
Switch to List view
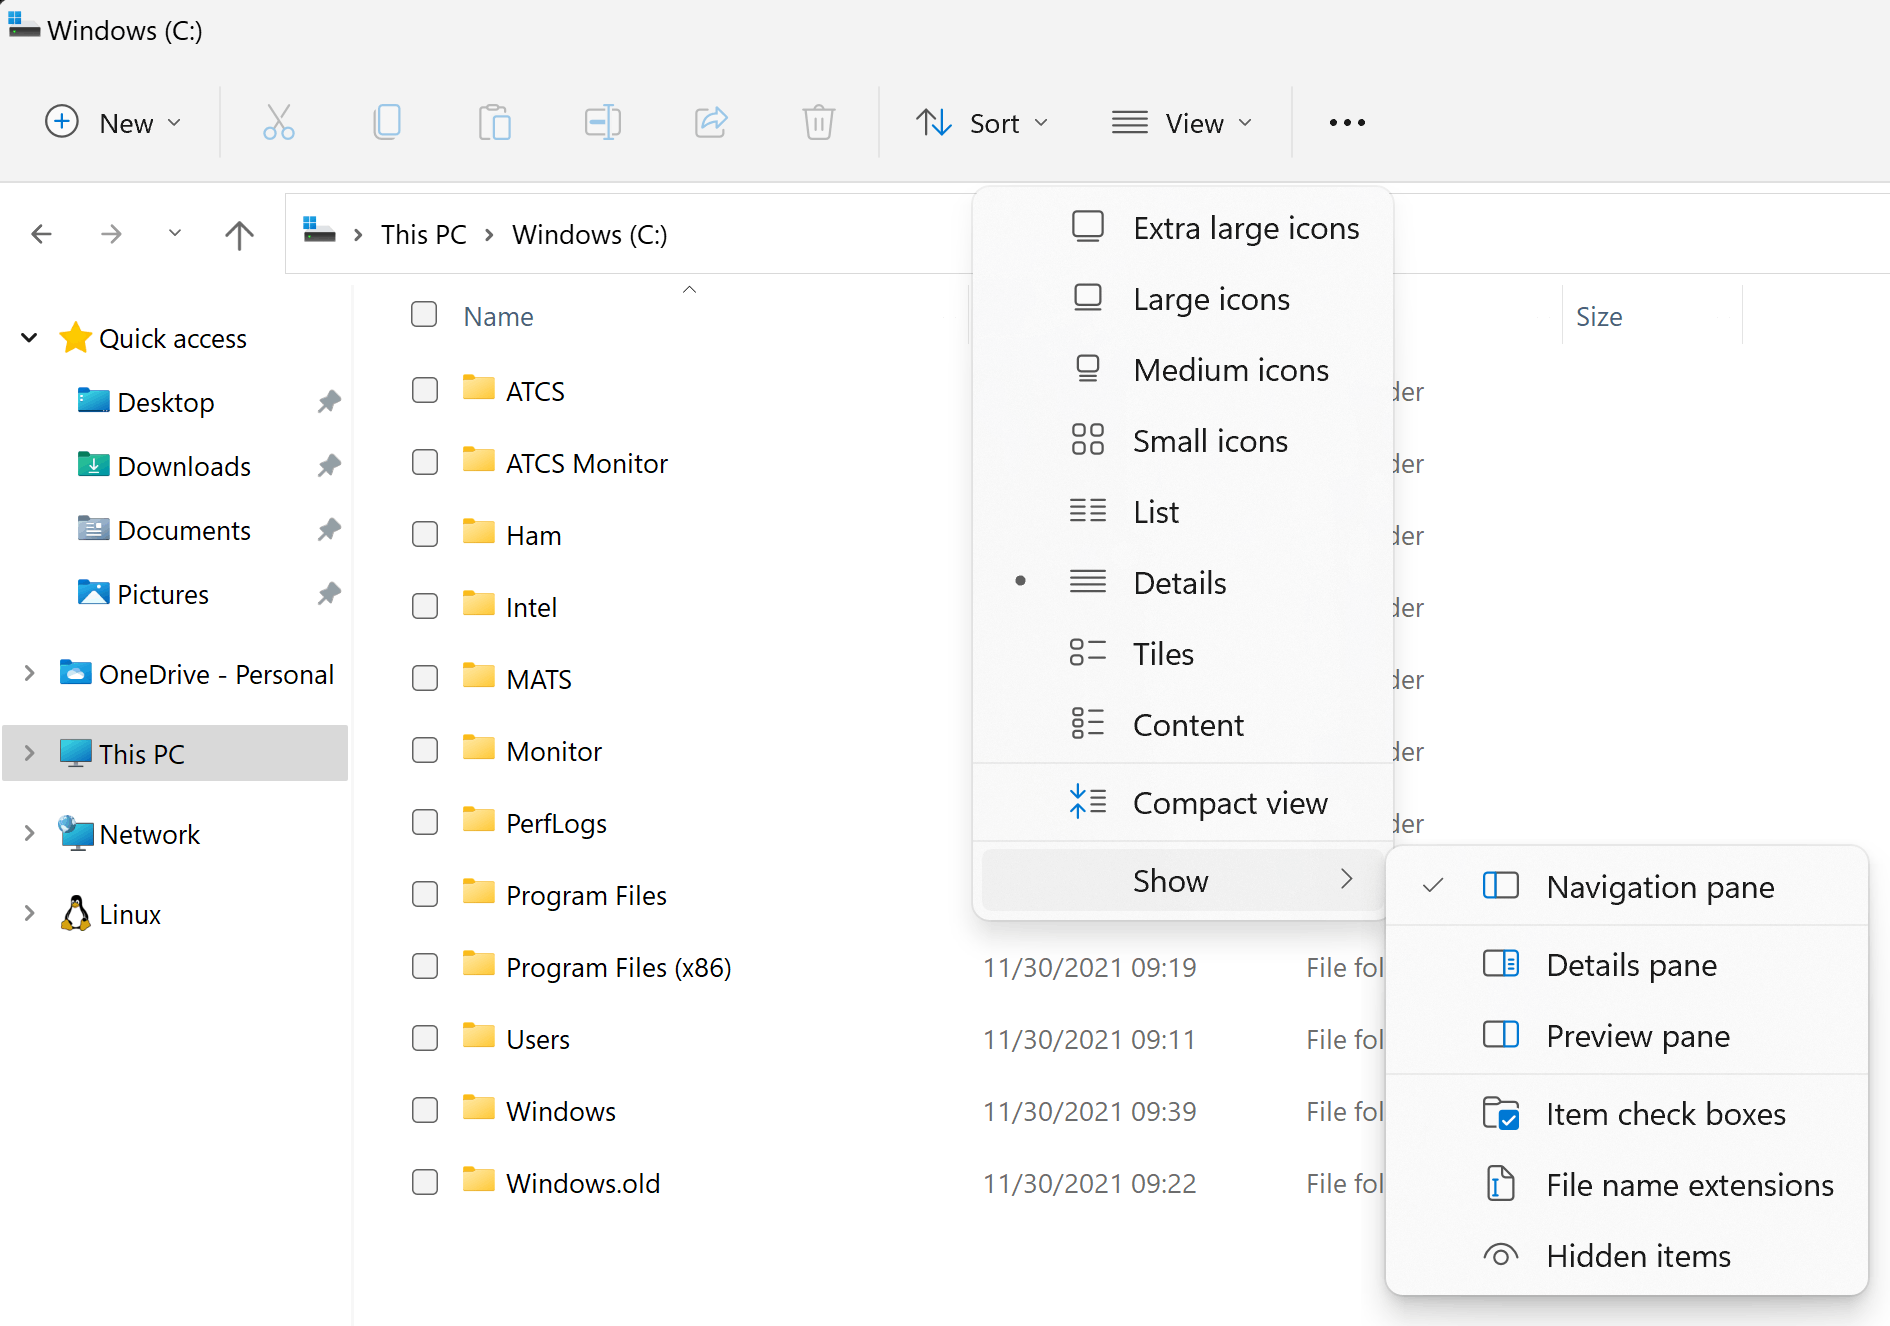pos(1183,512)
